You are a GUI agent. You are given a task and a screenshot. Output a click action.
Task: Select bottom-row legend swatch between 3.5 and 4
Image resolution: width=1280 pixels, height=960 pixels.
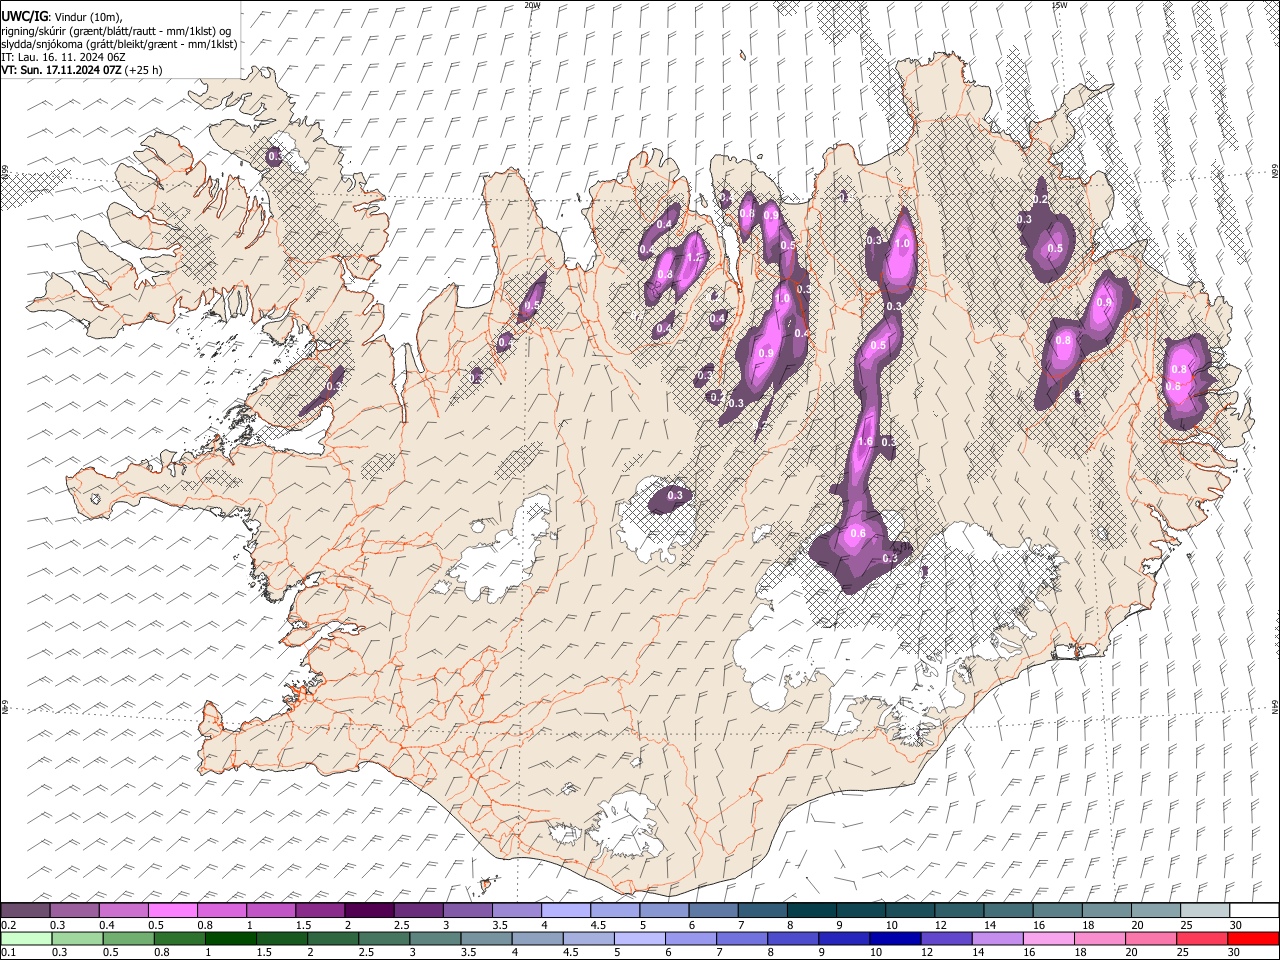click(x=486, y=938)
